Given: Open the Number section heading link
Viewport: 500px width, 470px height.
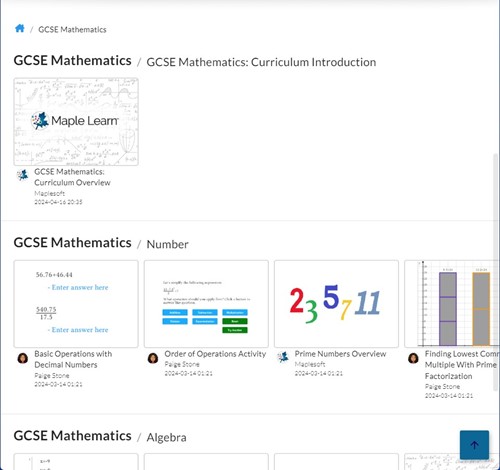Looking at the screenshot, I should (x=167, y=244).
